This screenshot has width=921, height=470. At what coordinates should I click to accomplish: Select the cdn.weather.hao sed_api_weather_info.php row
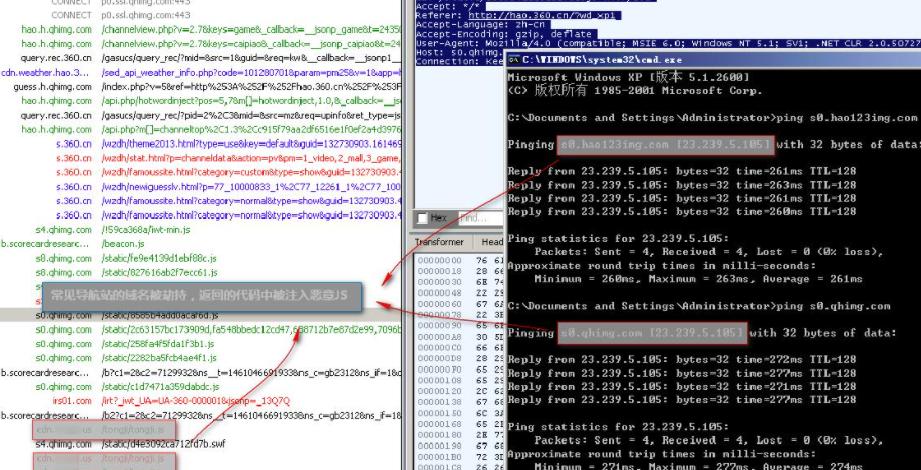tap(201, 72)
